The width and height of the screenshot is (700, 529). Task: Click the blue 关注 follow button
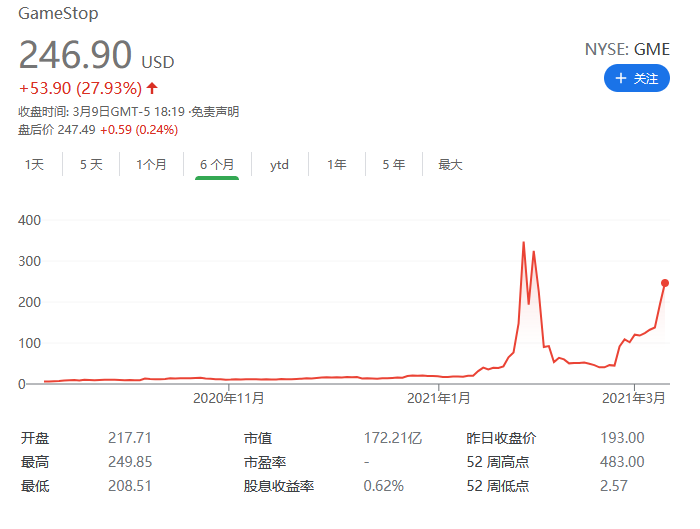[637, 78]
